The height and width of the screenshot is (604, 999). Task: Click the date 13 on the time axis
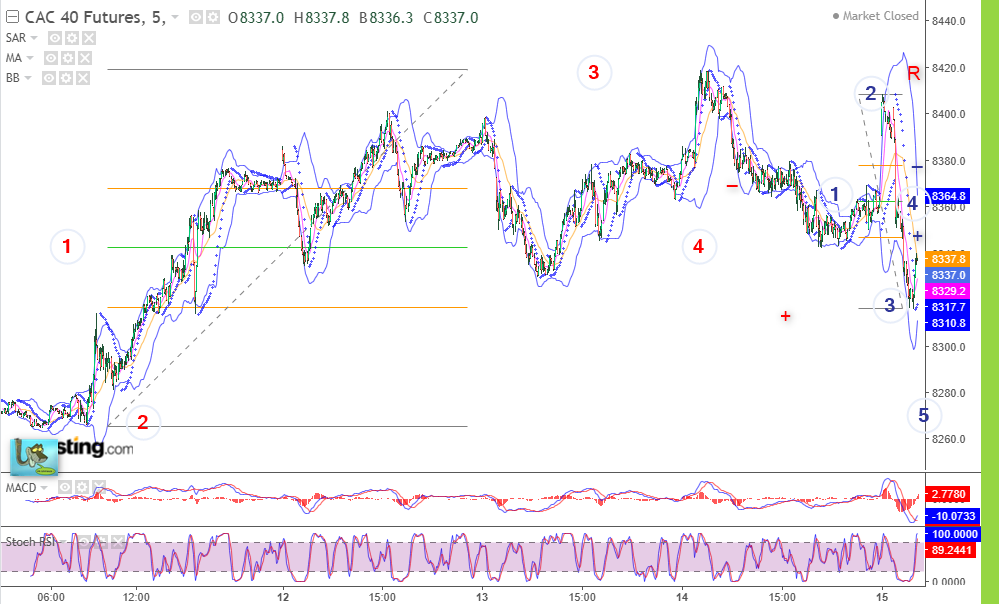[x=482, y=597]
